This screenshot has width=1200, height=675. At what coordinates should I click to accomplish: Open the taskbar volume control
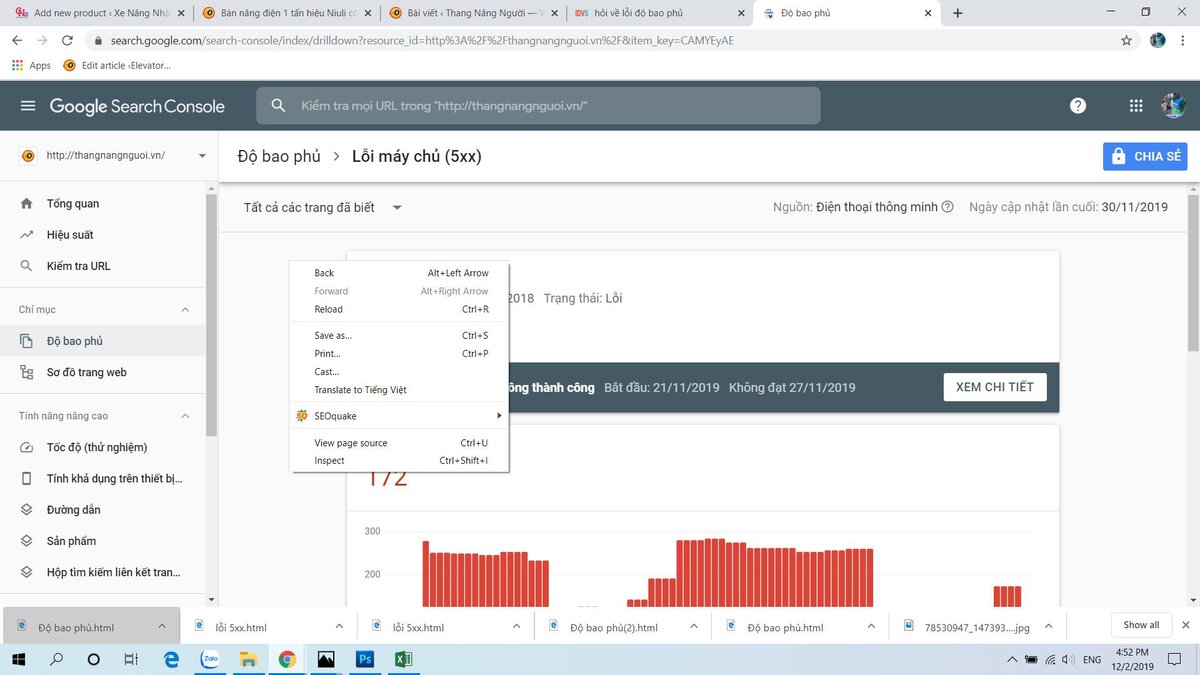tap(1068, 660)
